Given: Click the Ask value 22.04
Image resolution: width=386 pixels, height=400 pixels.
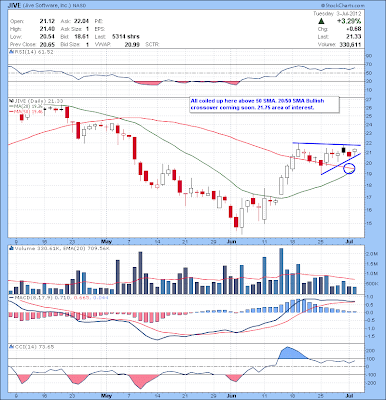Looking at the screenshot, I should [x=81, y=21].
